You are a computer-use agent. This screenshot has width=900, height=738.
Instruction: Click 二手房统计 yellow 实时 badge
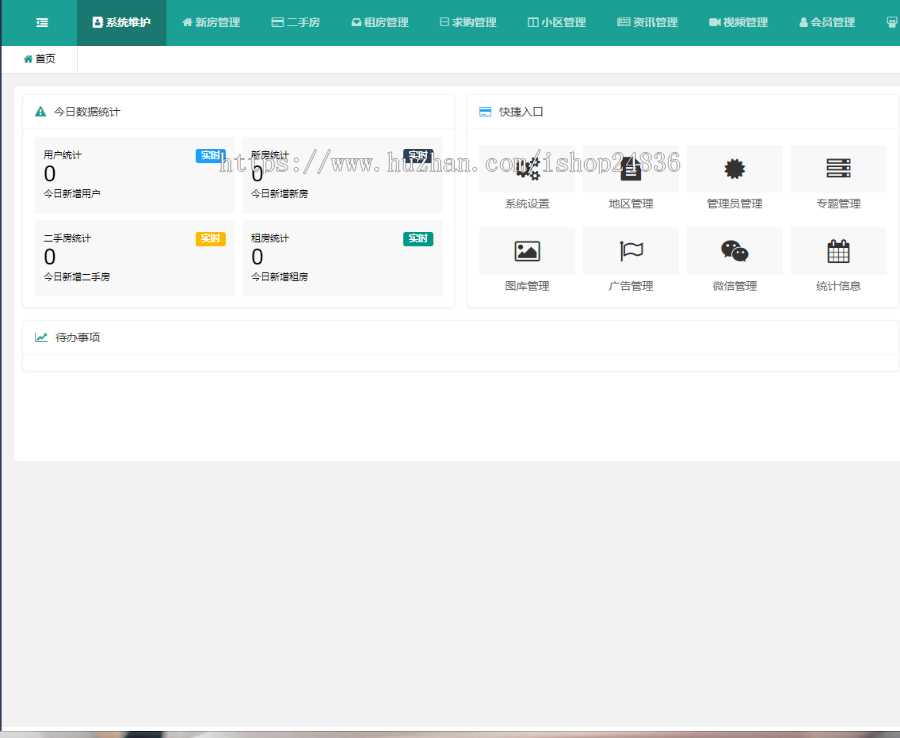(211, 239)
